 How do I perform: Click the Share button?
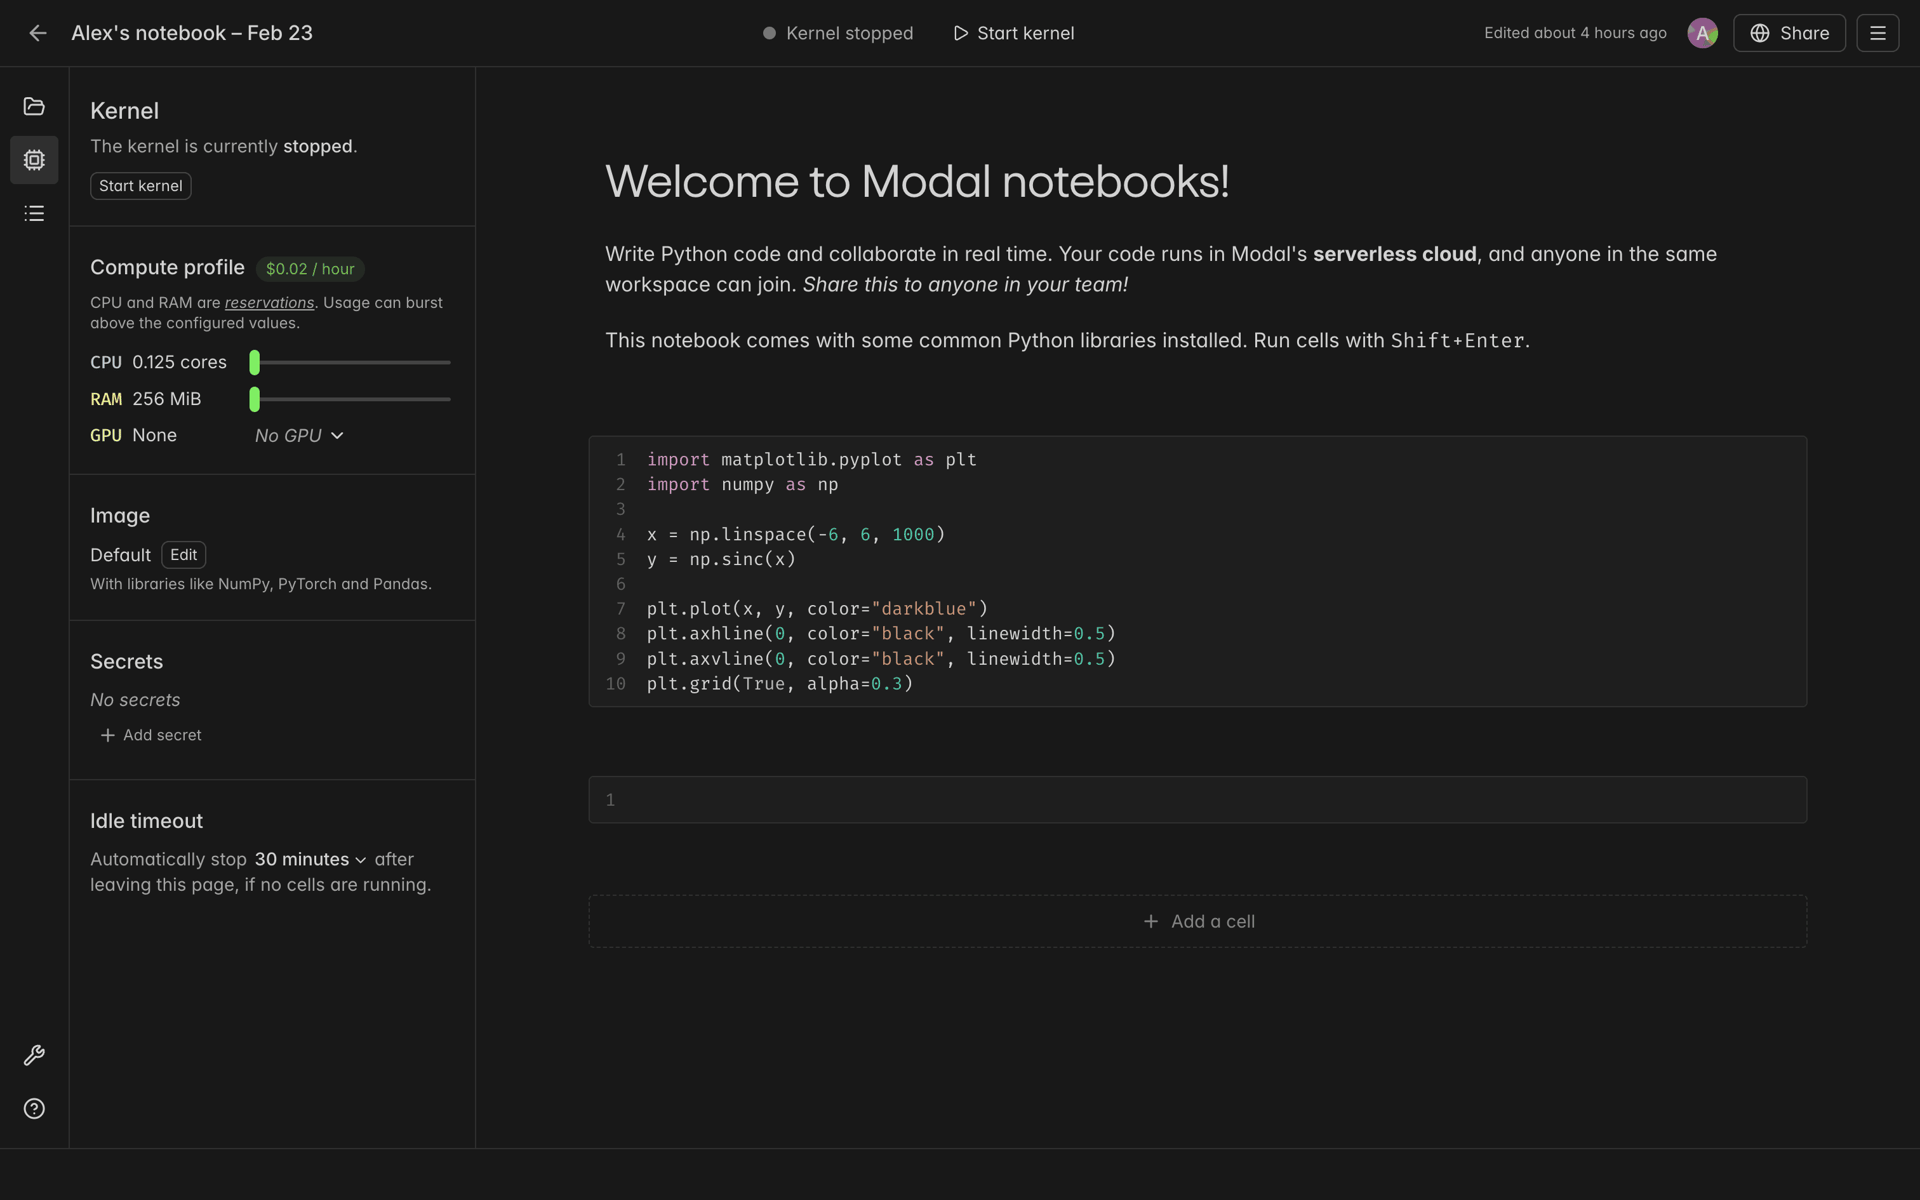1789,33
